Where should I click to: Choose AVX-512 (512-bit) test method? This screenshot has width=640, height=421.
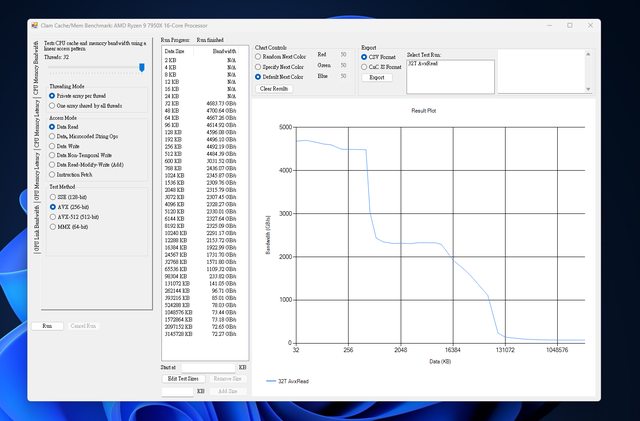point(52,217)
